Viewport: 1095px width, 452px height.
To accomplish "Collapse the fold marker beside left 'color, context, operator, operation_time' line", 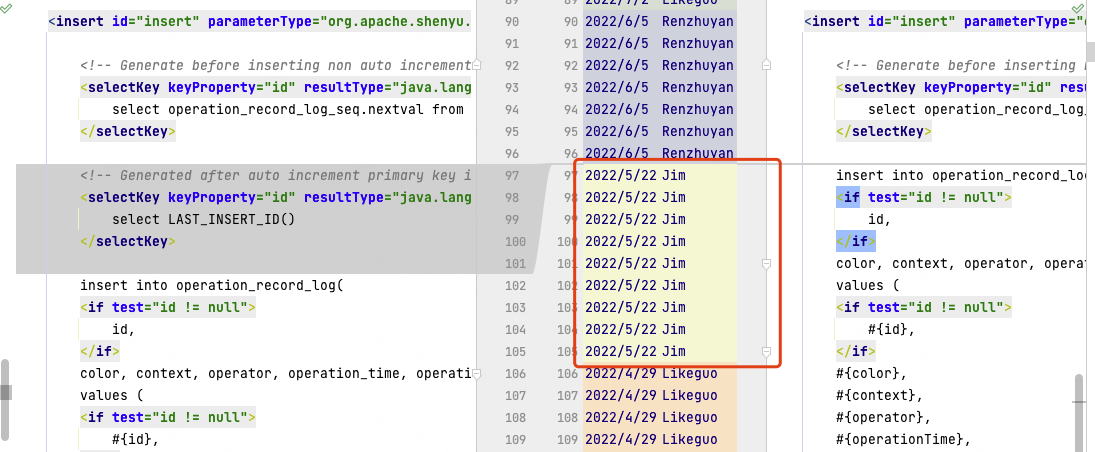I will 477,374.
